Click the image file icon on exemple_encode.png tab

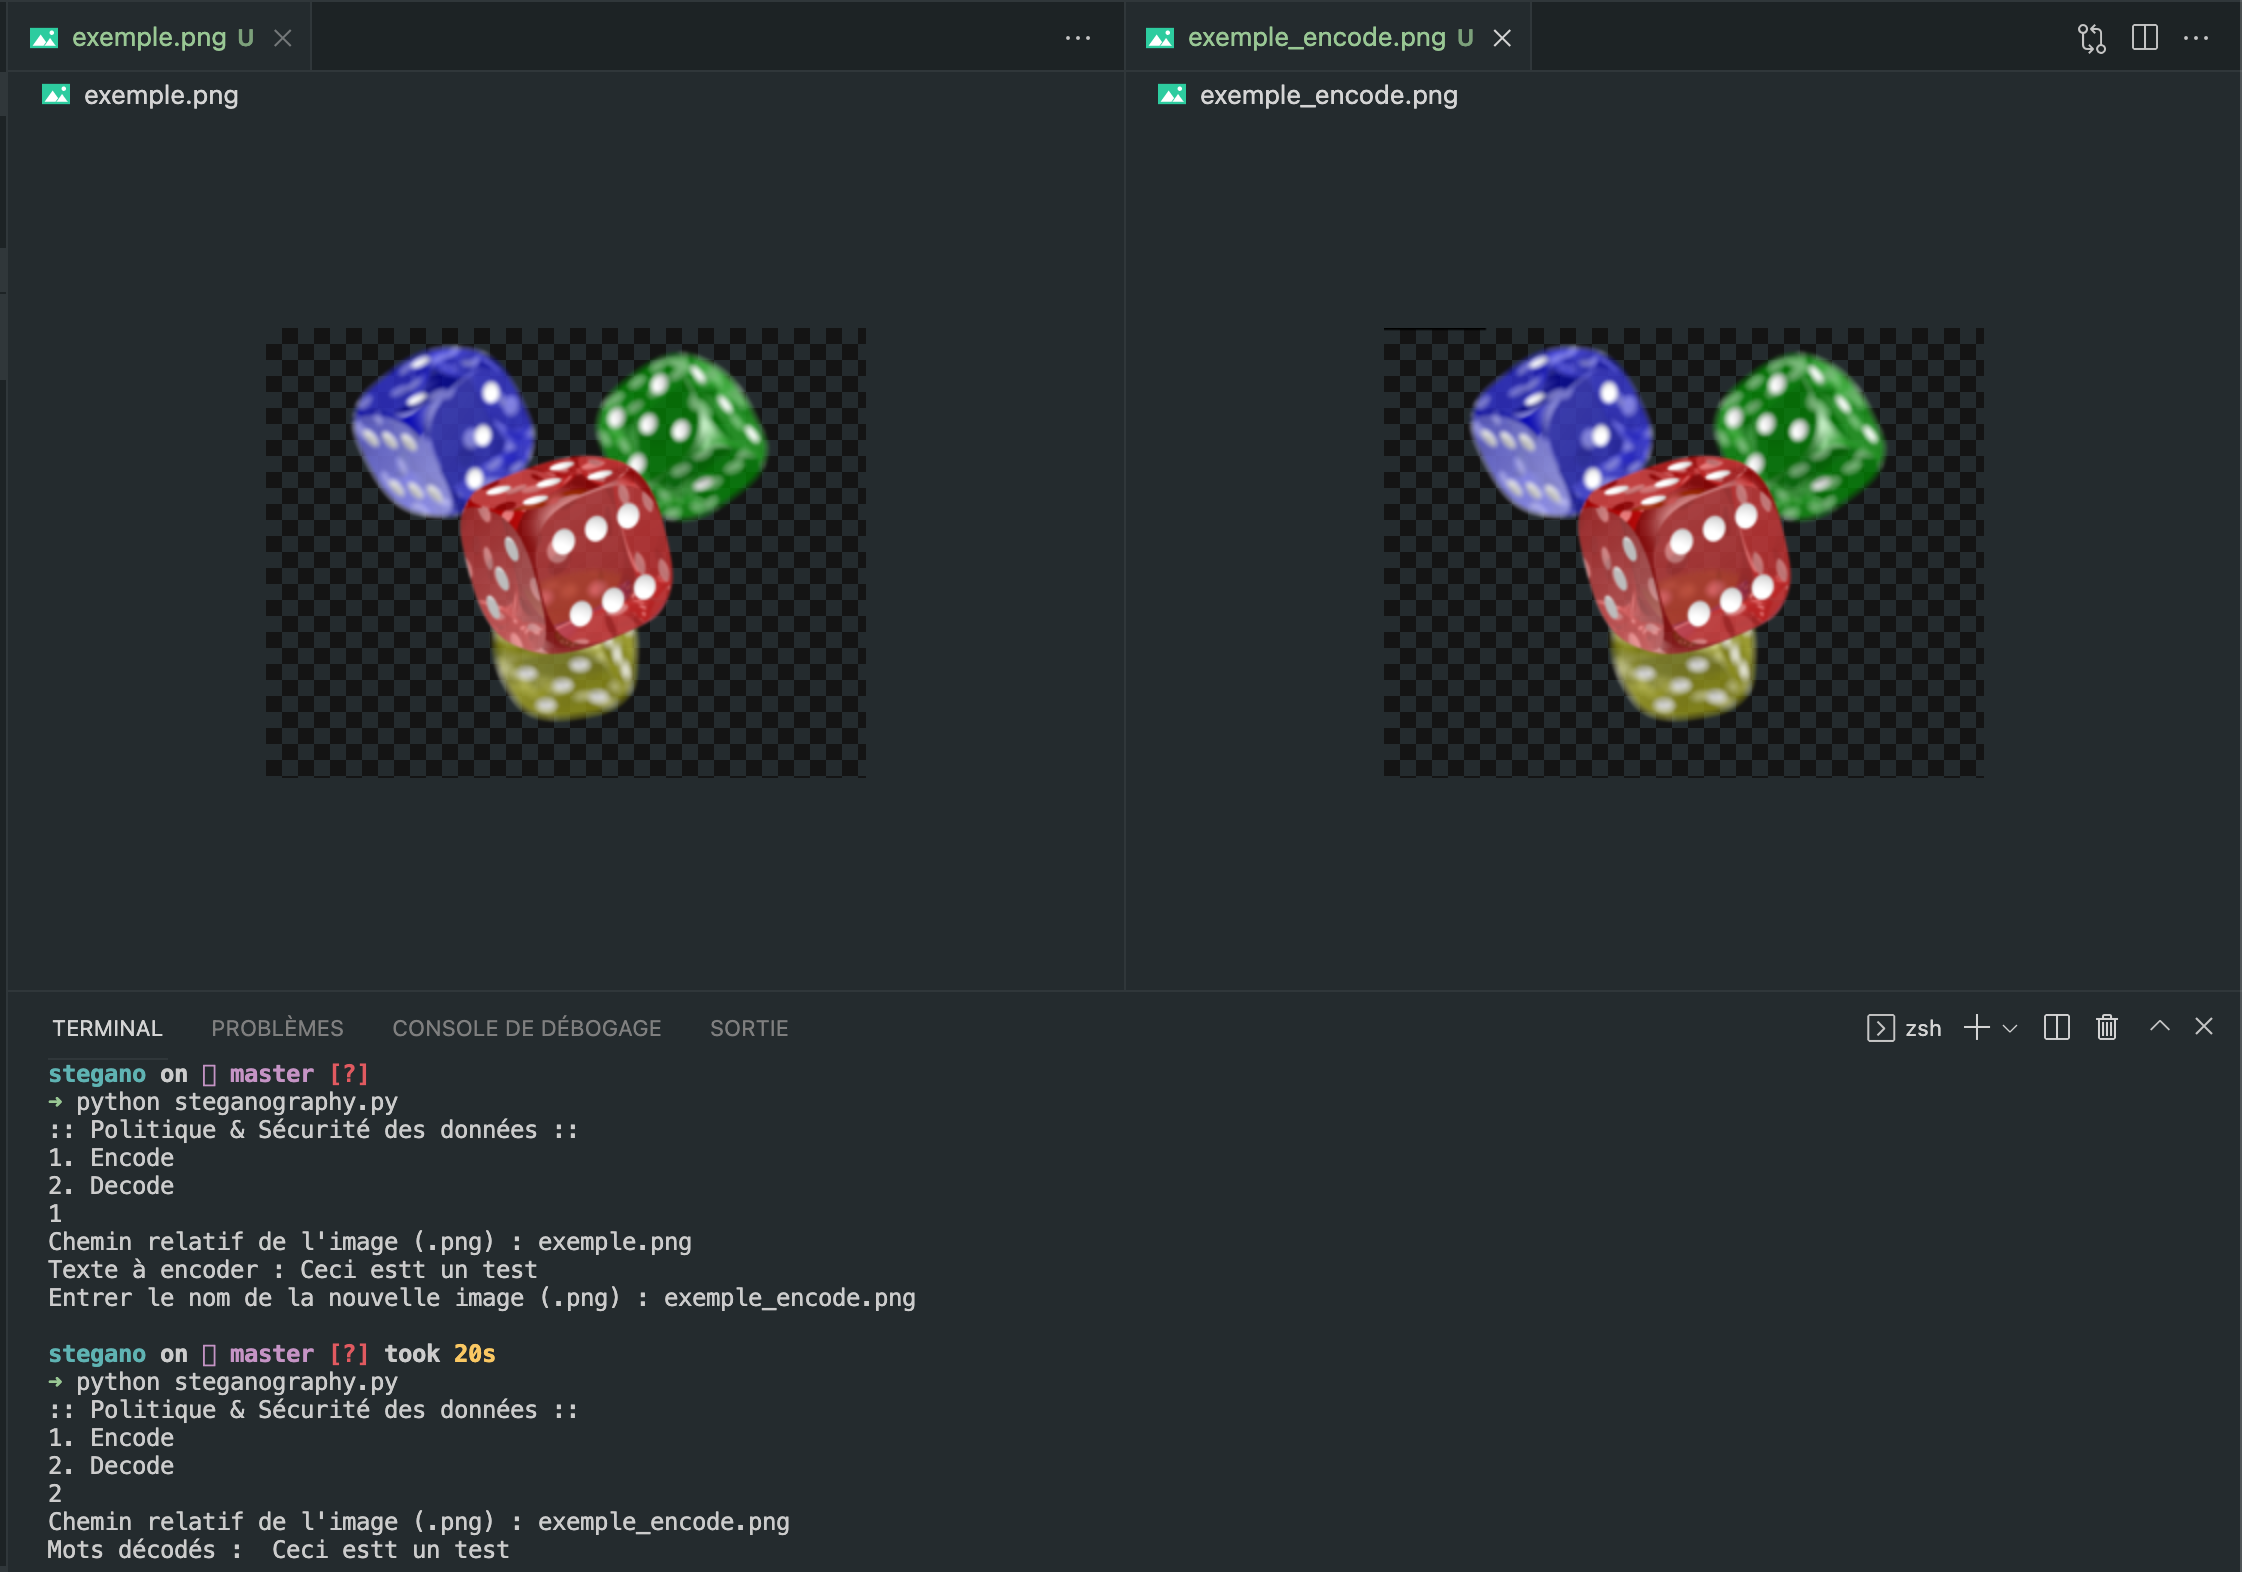pos(1160,38)
